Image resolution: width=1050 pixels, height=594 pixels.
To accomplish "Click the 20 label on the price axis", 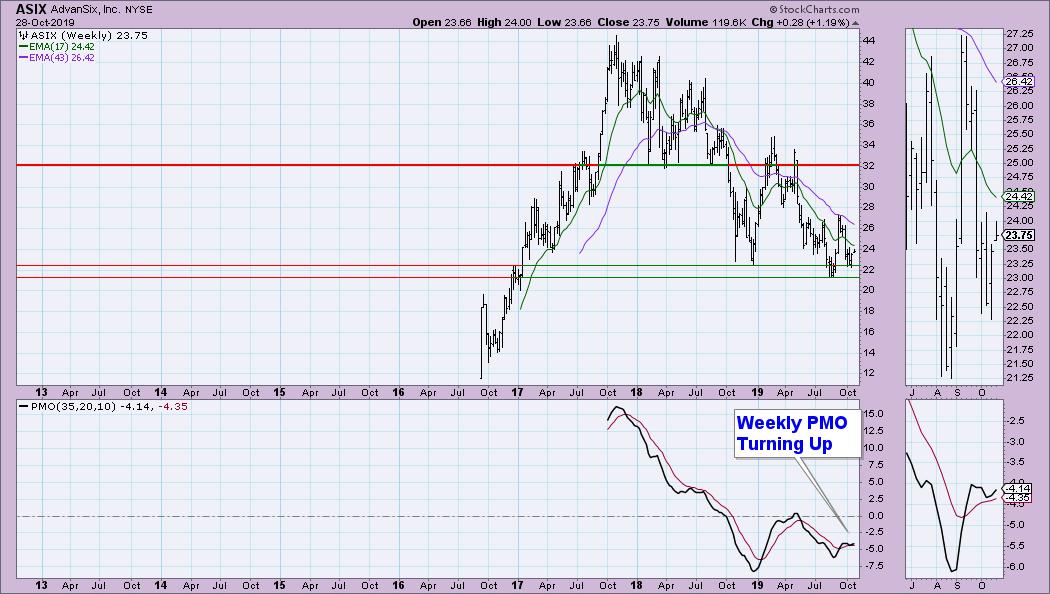I will pyautogui.click(x=868, y=290).
